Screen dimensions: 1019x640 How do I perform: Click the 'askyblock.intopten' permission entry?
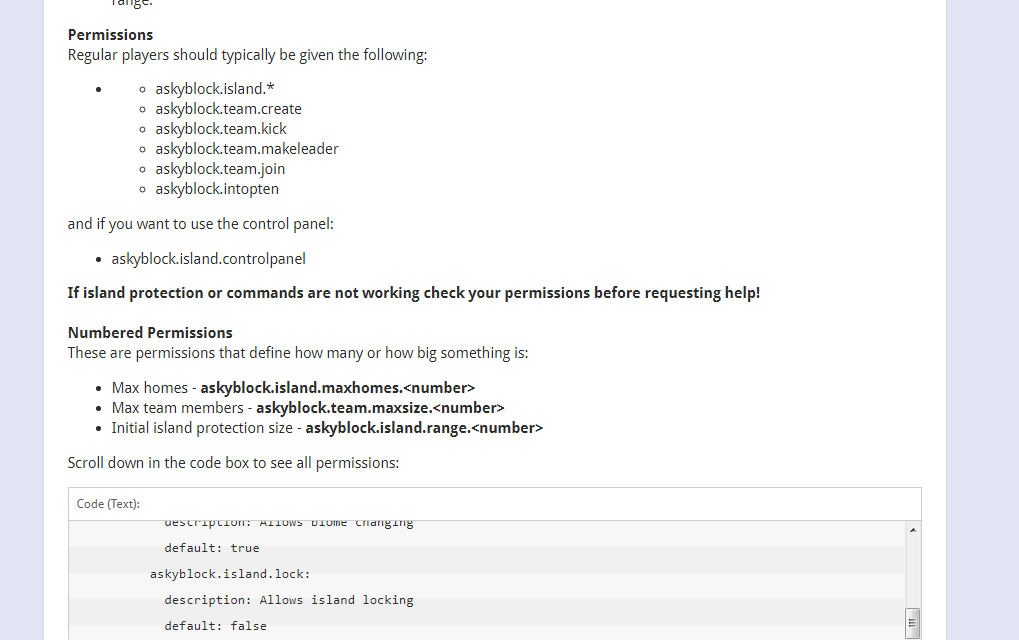[217, 189]
